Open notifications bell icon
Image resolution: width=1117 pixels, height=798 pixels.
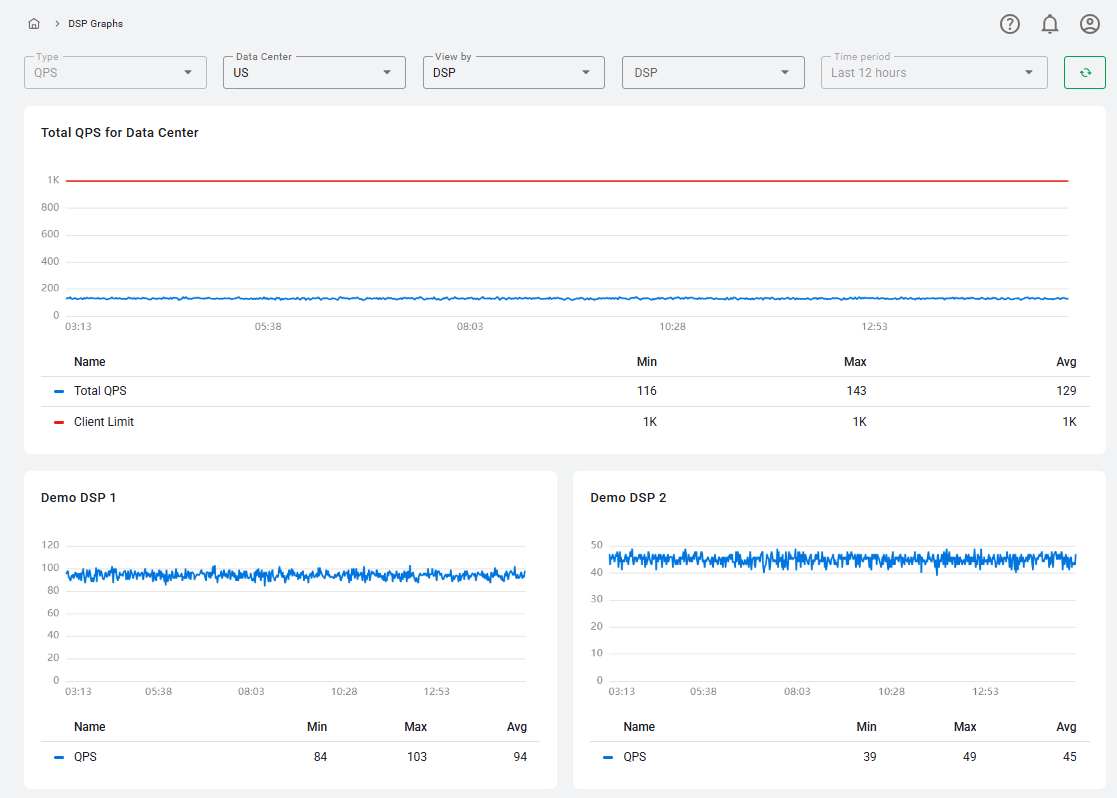tap(1050, 24)
